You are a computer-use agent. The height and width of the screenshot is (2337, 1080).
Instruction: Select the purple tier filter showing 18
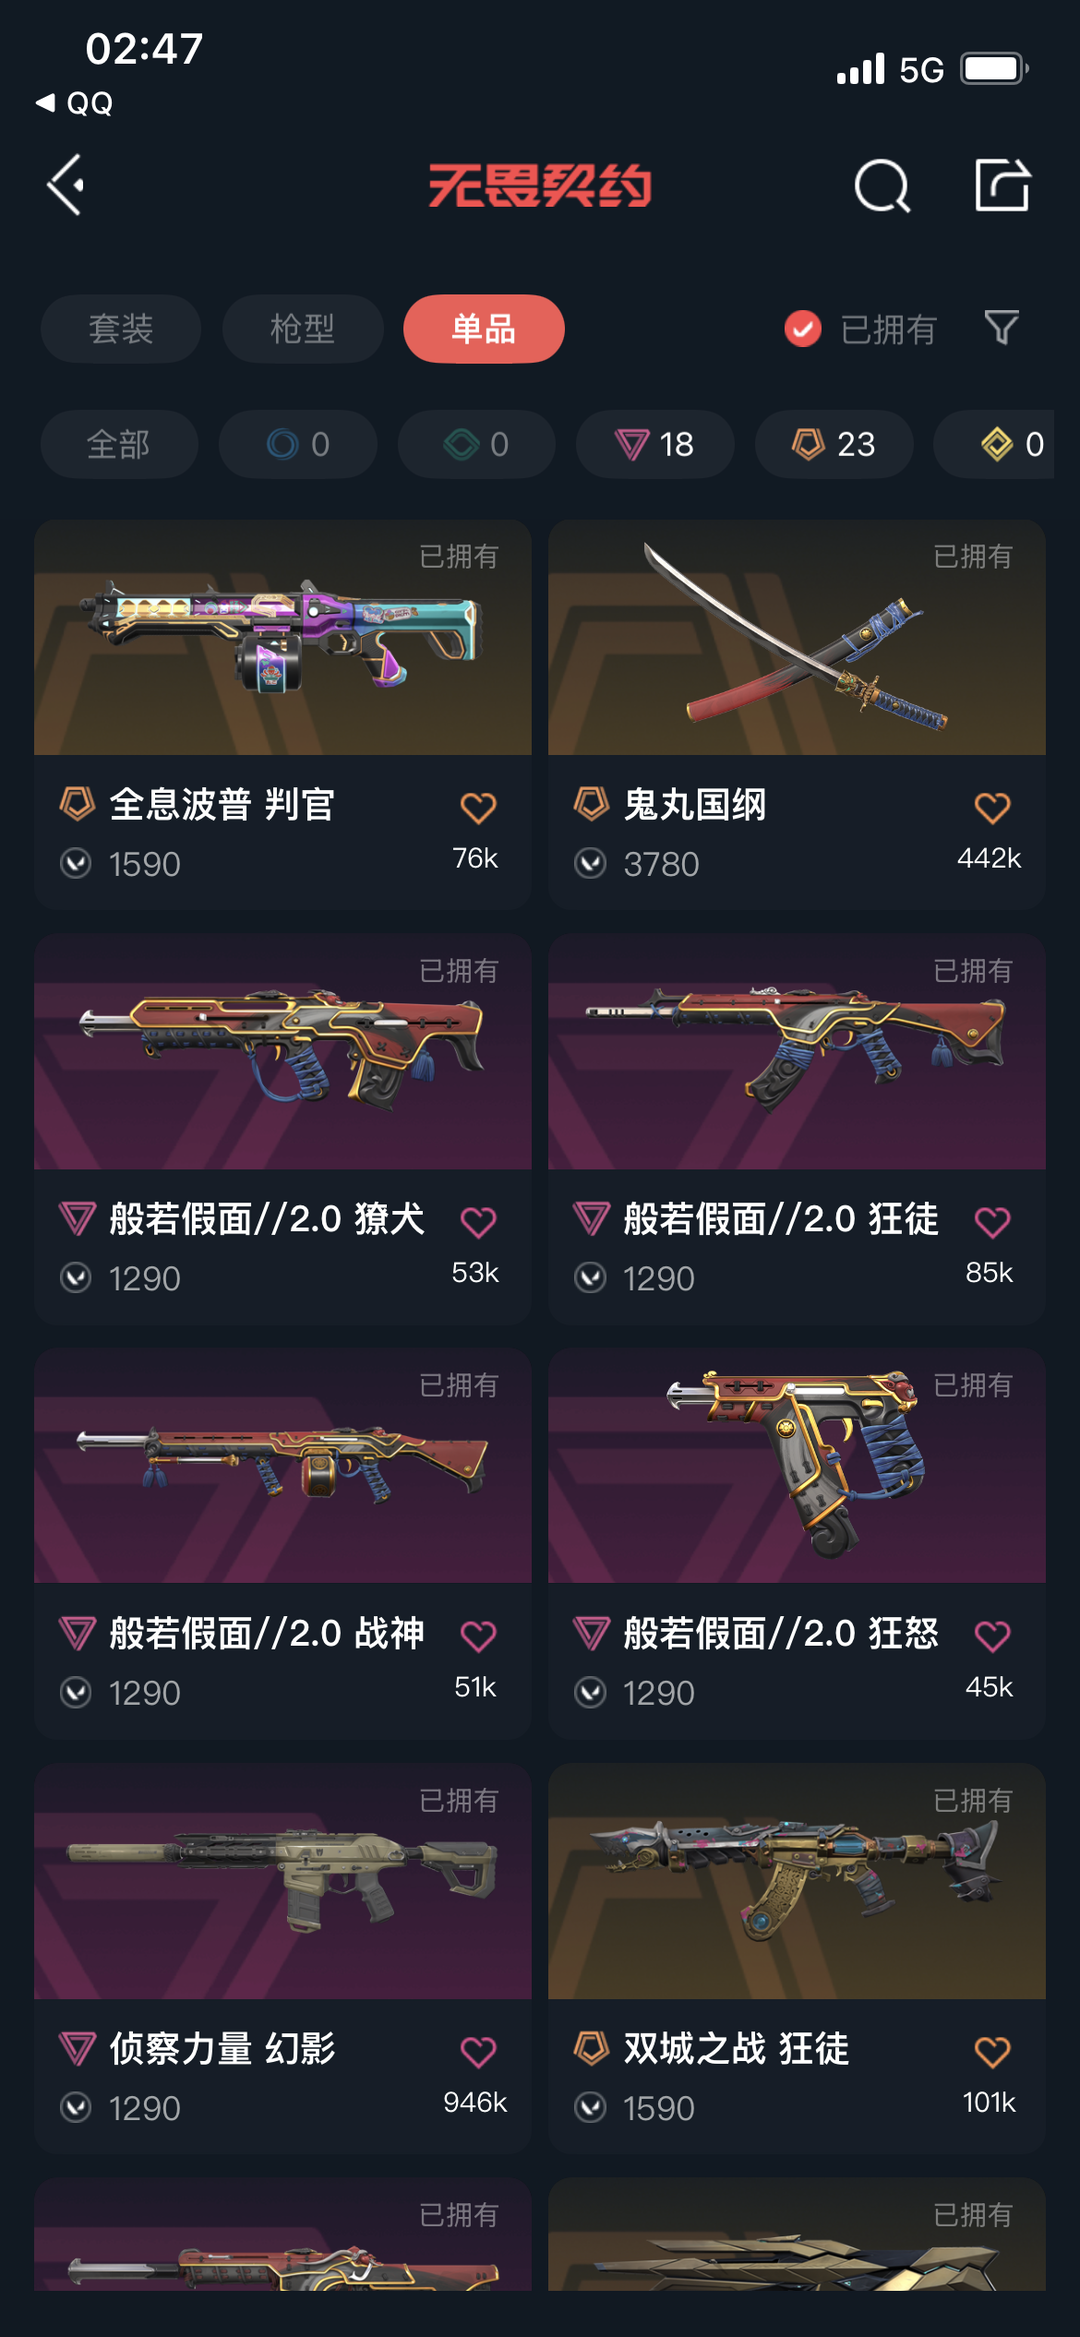(x=655, y=444)
